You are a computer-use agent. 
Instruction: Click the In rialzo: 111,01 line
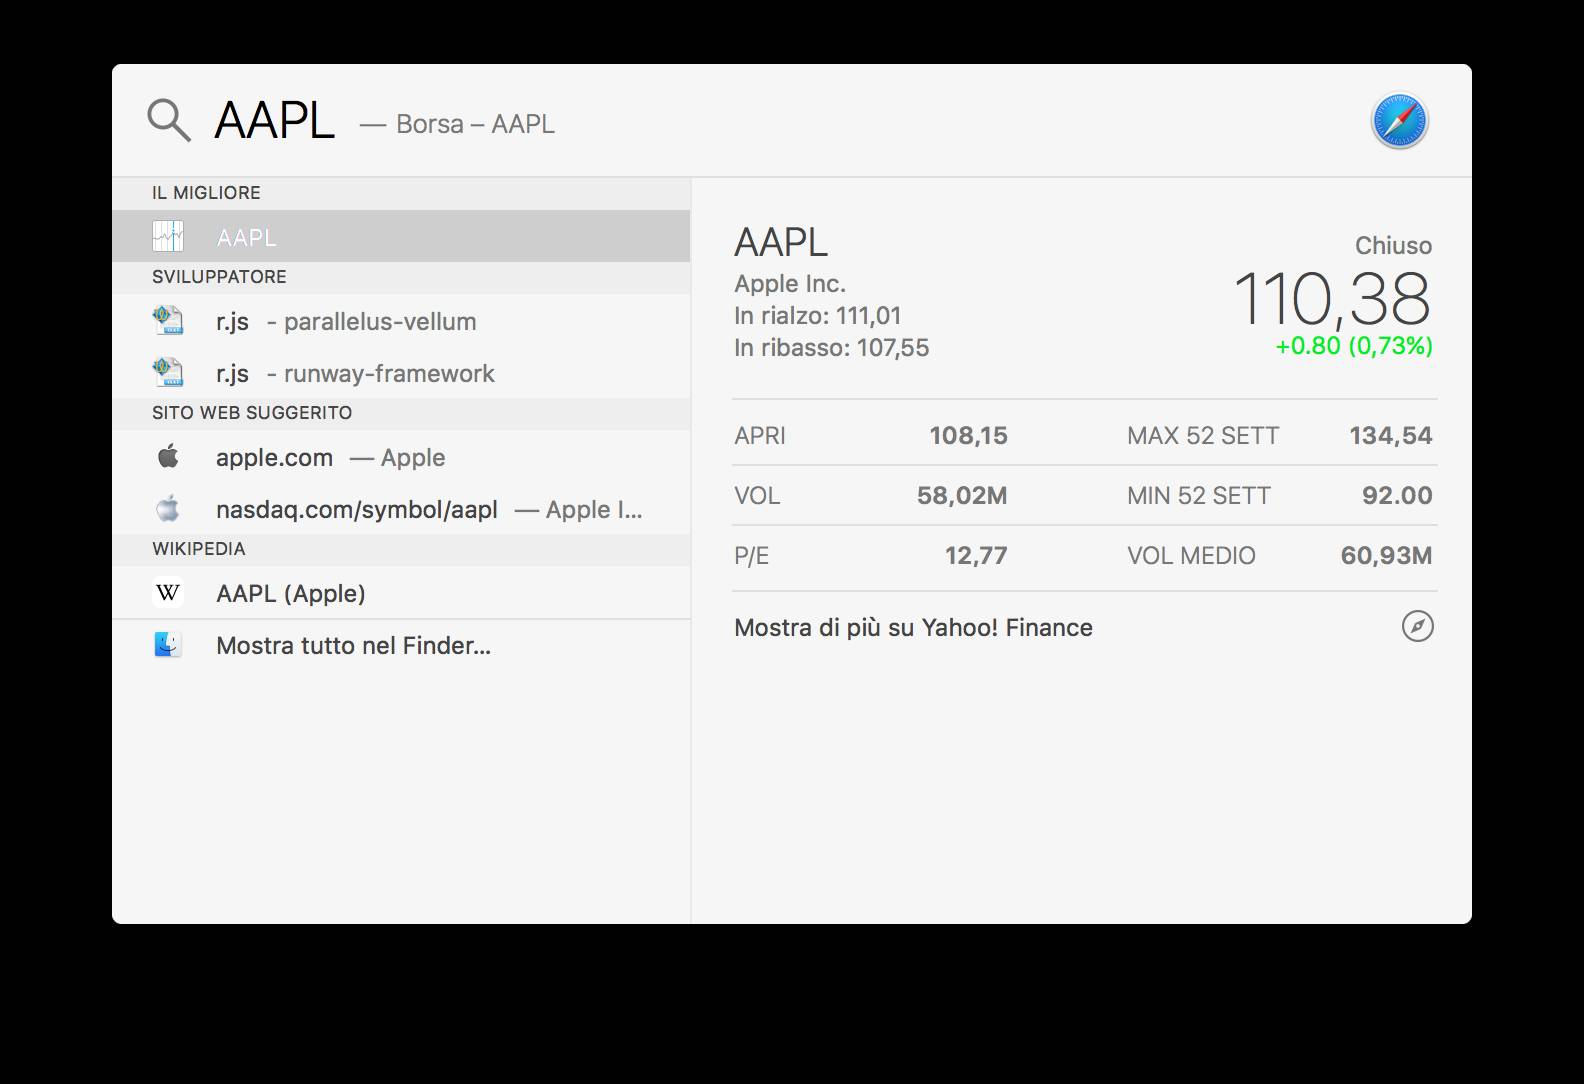click(818, 316)
